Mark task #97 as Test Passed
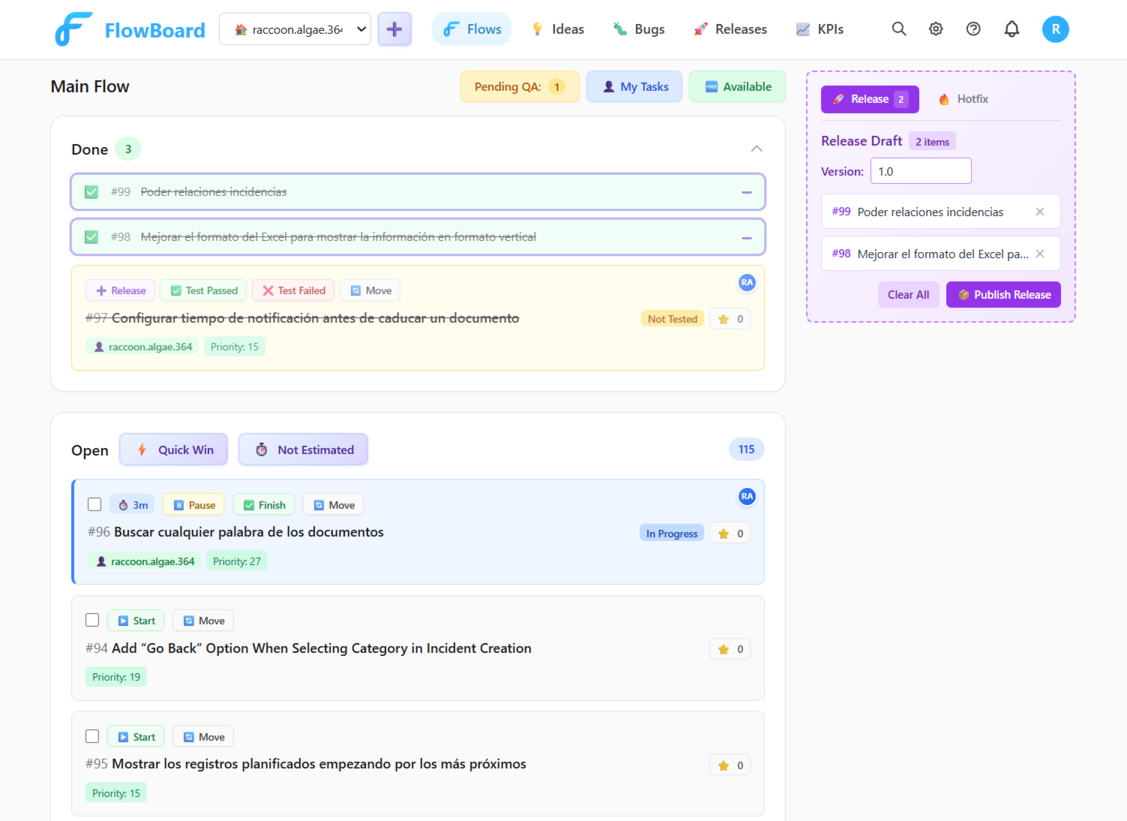 pyautogui.click(x=203, y=290)
